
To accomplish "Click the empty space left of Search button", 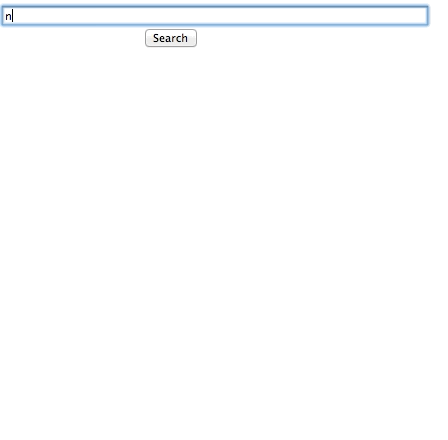I will pos(72,38).
